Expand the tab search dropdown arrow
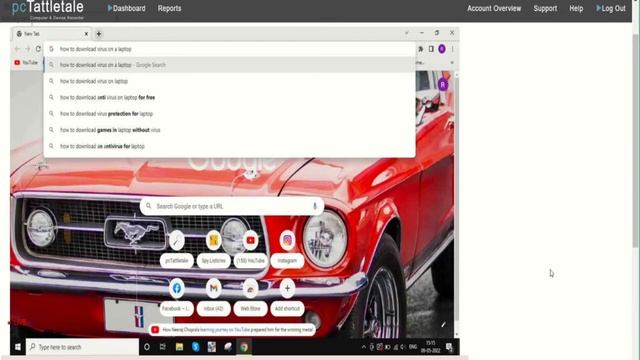This screenshot has height=360, width=640. point(407,33)
